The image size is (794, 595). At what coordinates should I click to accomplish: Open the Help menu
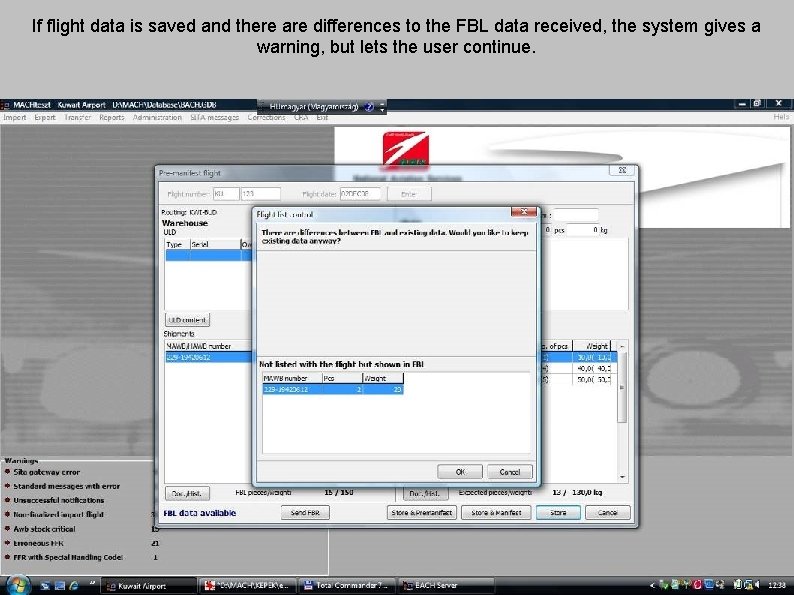(x=781, y=117)
